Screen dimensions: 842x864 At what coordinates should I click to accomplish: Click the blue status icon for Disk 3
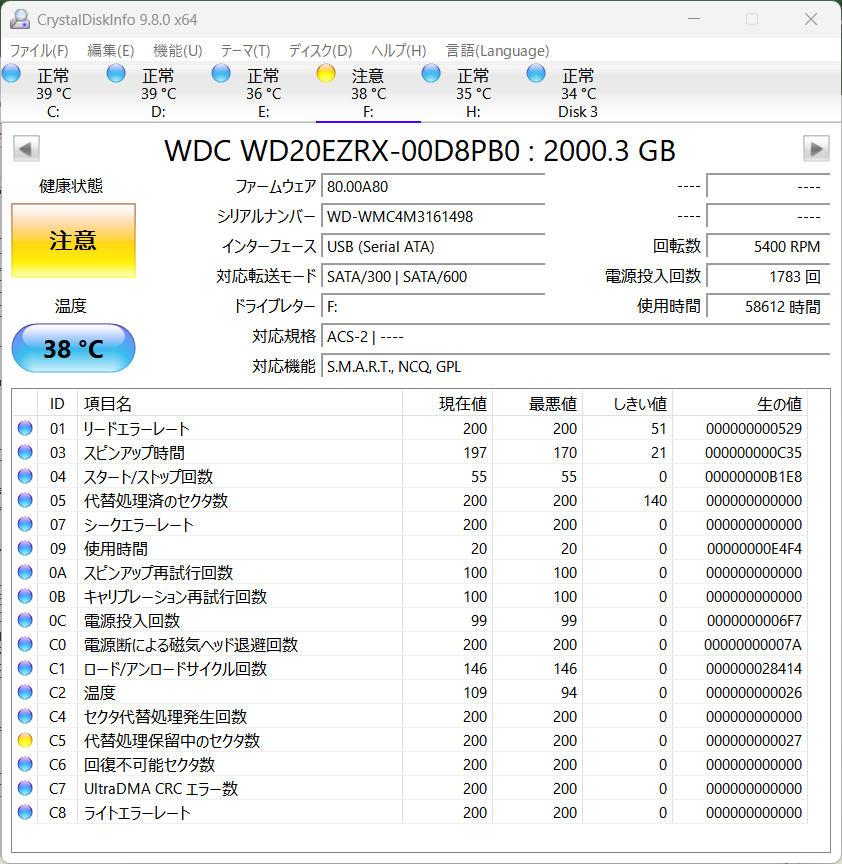click(536, 73)
